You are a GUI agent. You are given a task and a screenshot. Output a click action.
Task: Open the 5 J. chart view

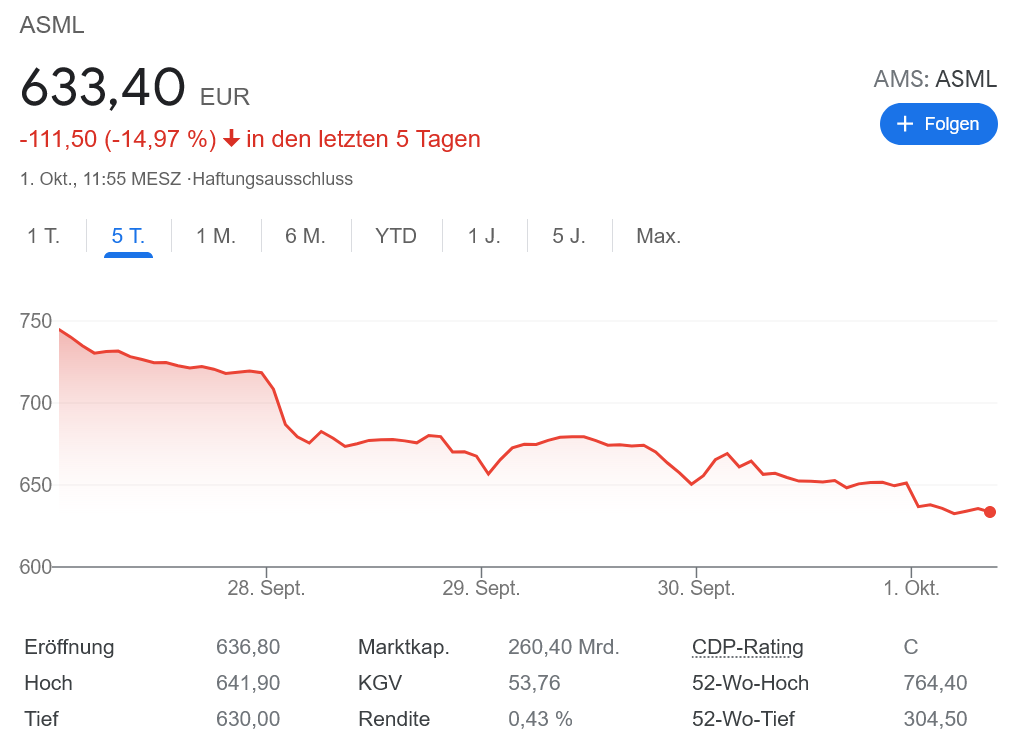[x=569, y=237]
